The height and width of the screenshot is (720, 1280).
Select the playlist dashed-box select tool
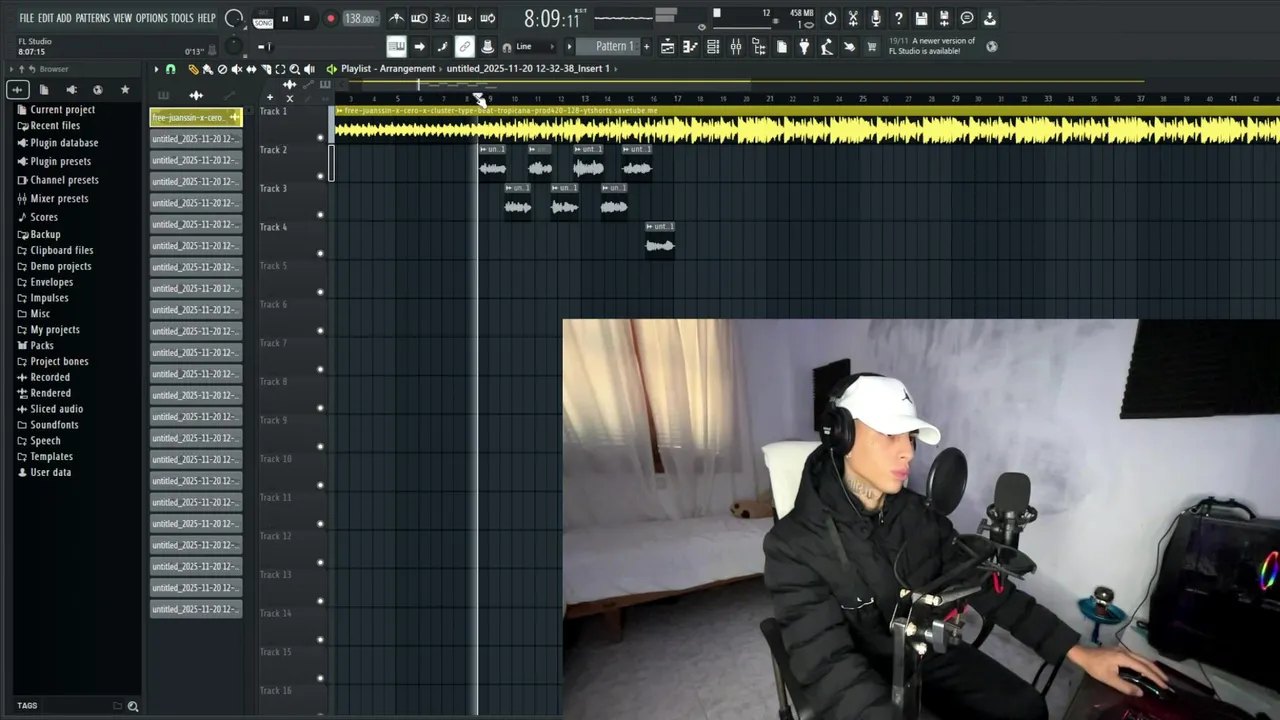[x=280, y=69]
